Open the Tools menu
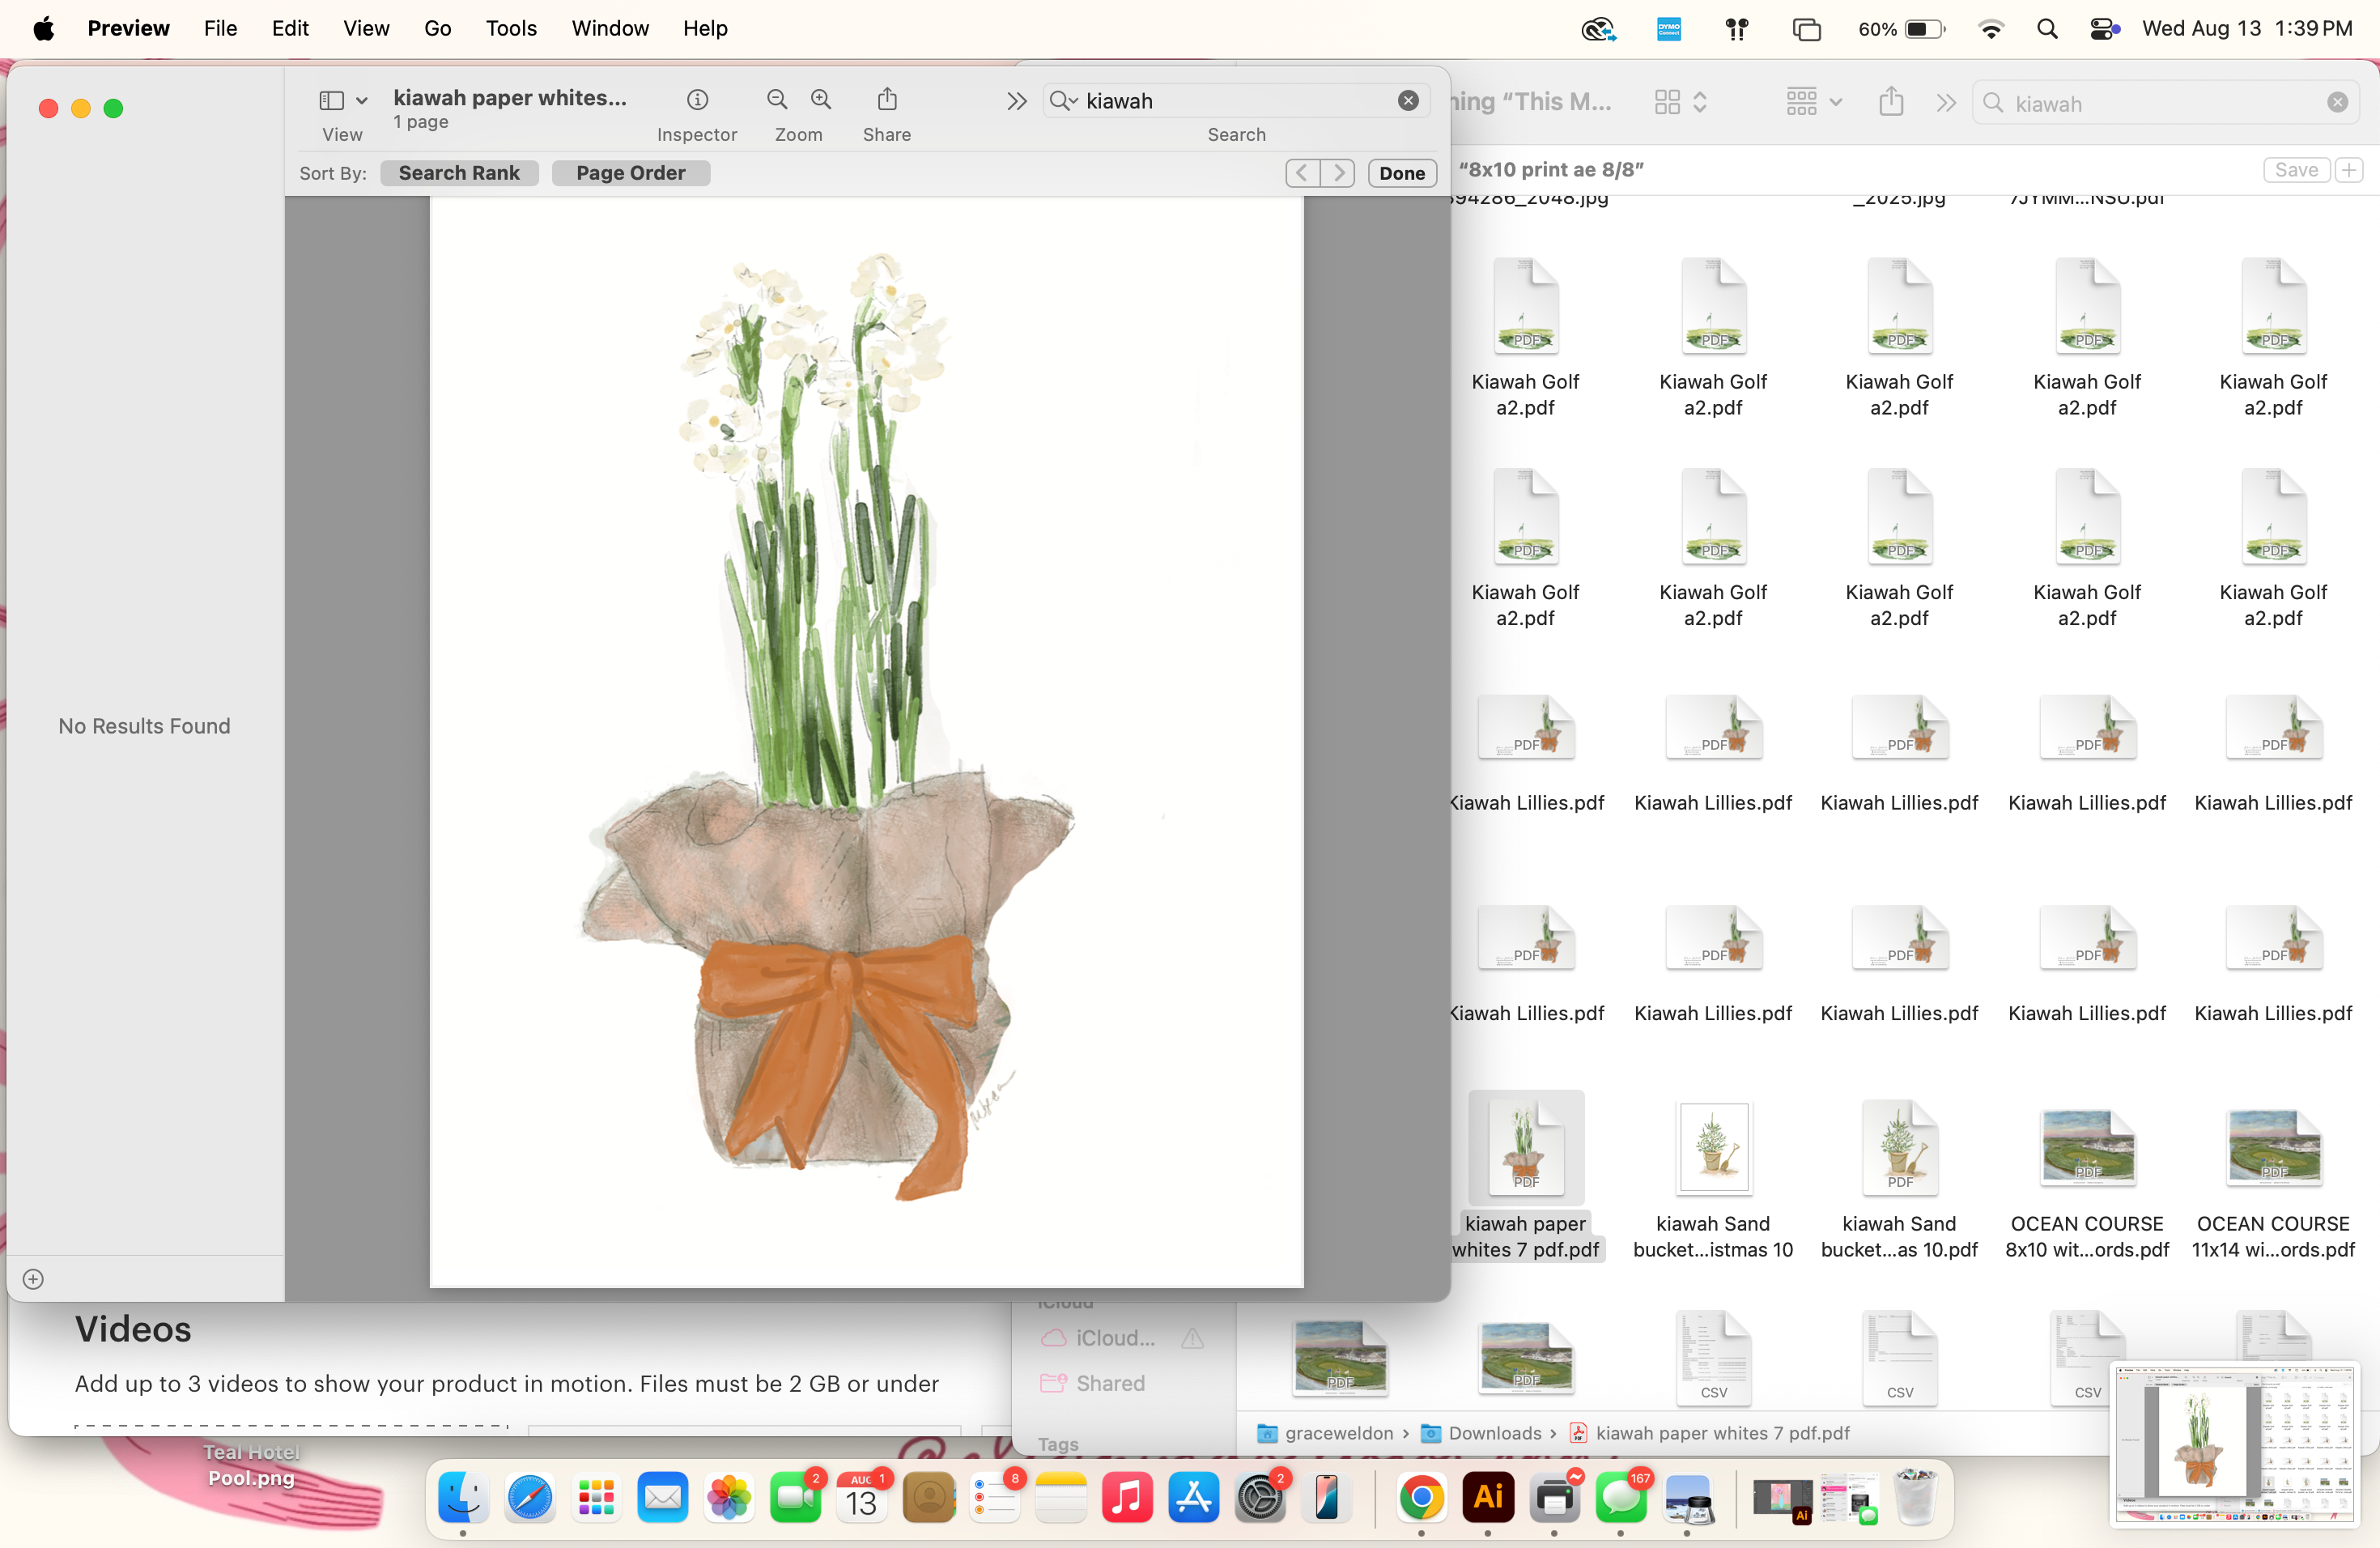This screenshot has width=2380, height=1548. coord(511,28)
